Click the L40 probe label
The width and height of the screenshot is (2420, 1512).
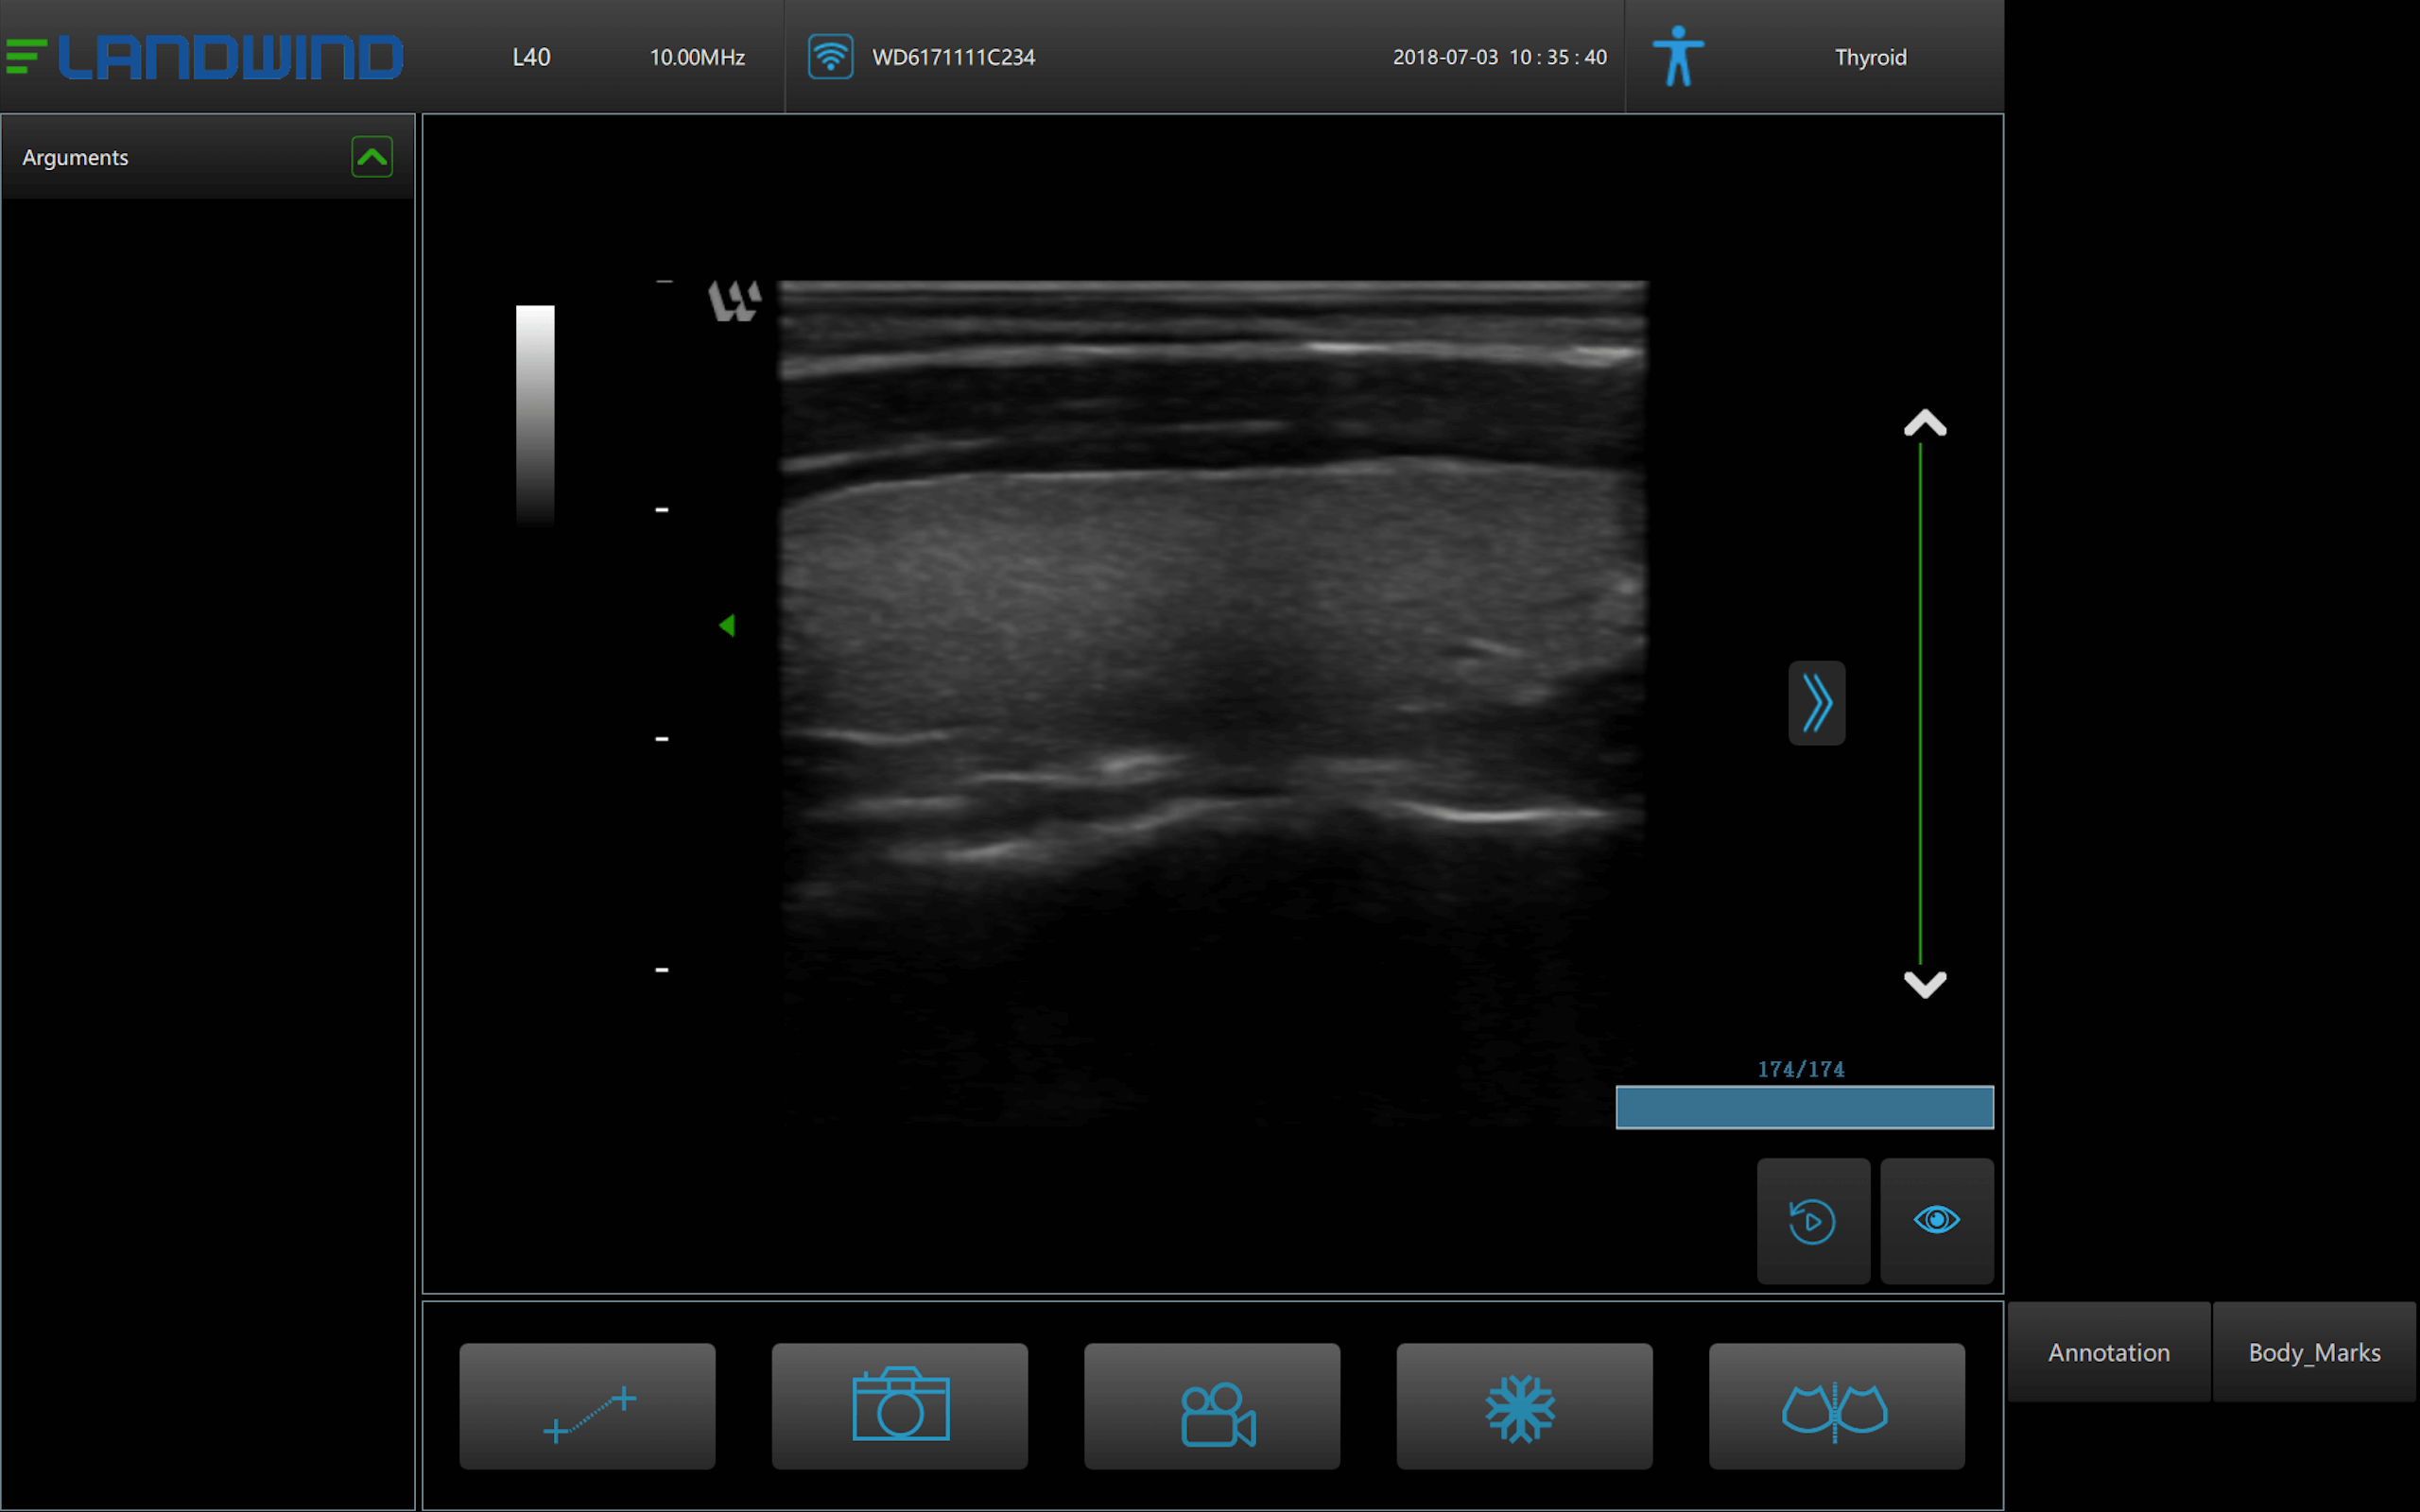tap(531, 57)
